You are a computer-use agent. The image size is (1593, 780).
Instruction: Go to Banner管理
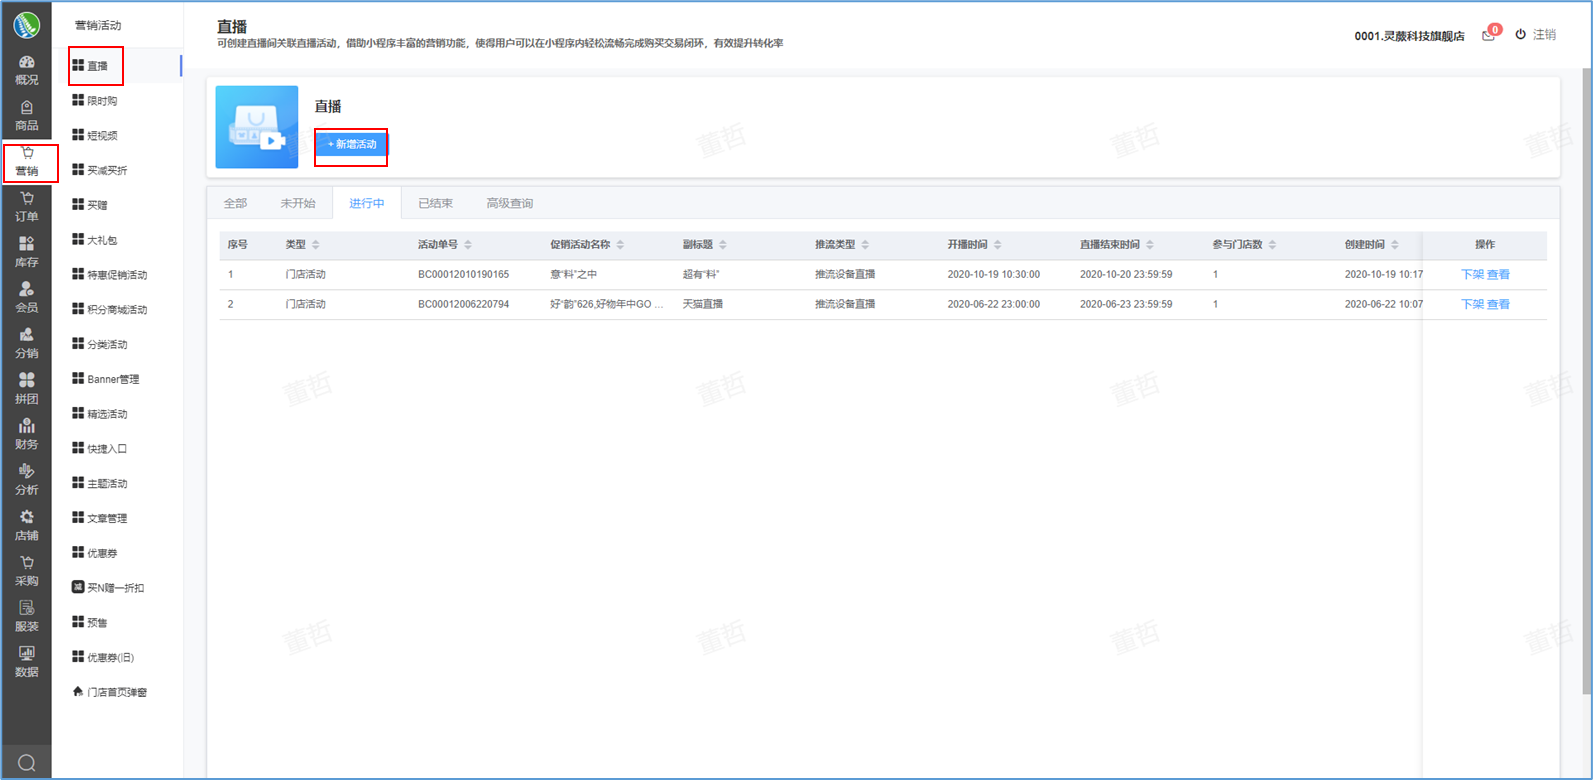pos(106,379)
